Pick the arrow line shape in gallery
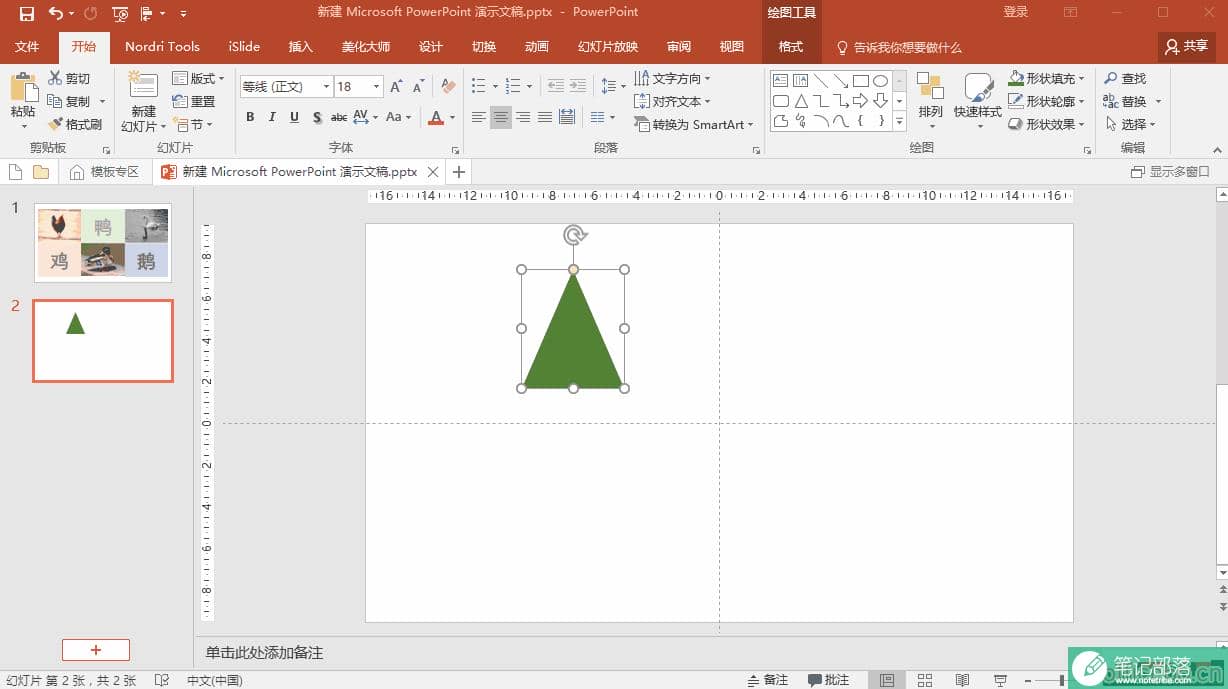Viewport: 1228px width, 689px height. point(841,80)
